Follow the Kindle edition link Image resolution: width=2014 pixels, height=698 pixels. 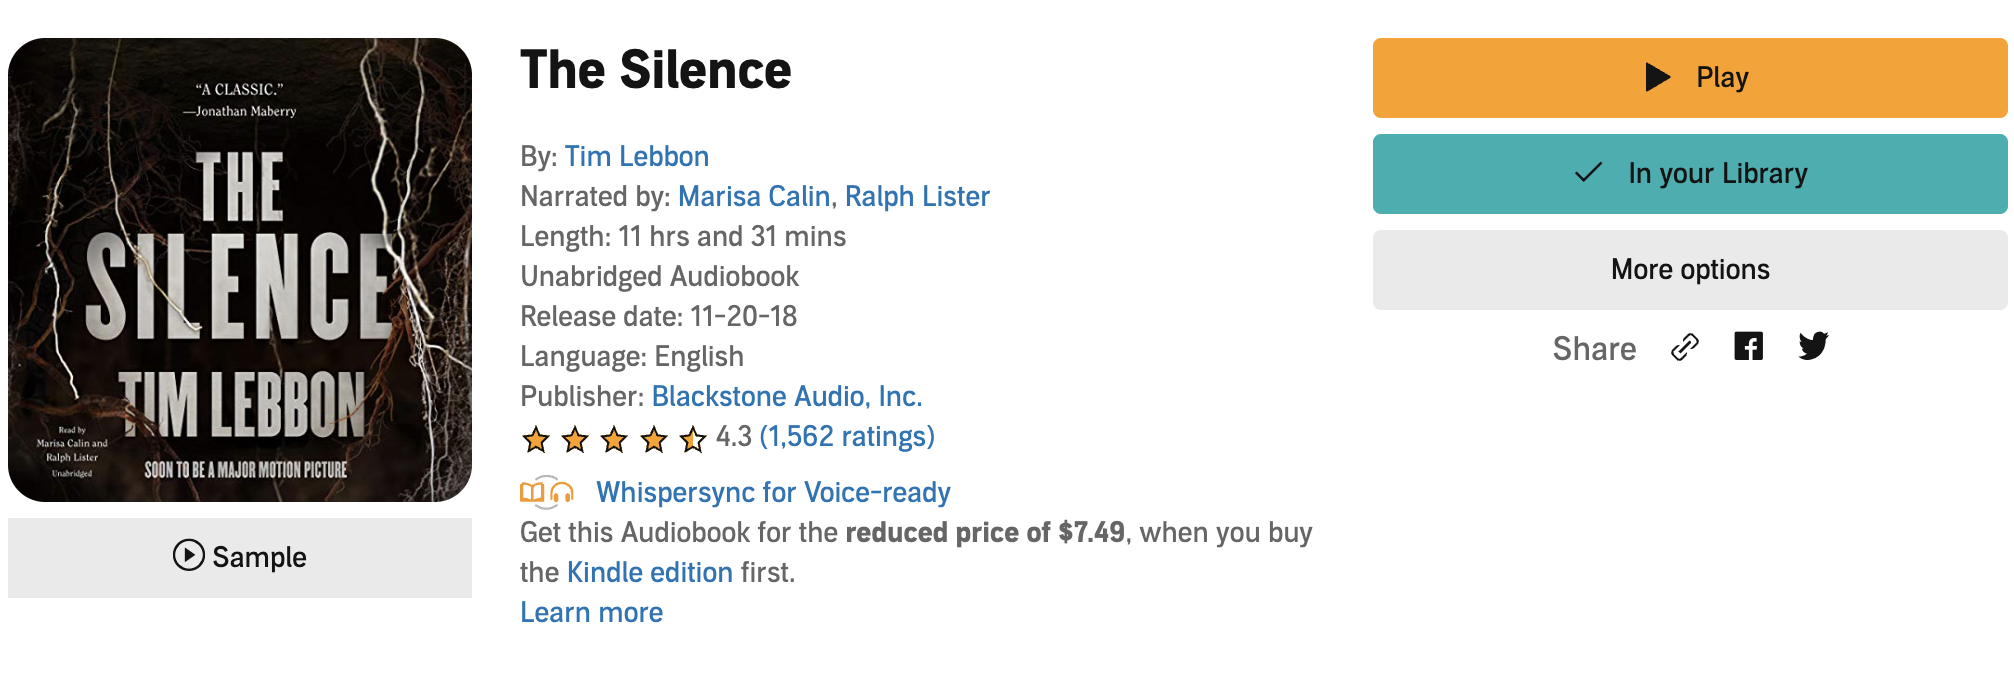coord(650,573)
